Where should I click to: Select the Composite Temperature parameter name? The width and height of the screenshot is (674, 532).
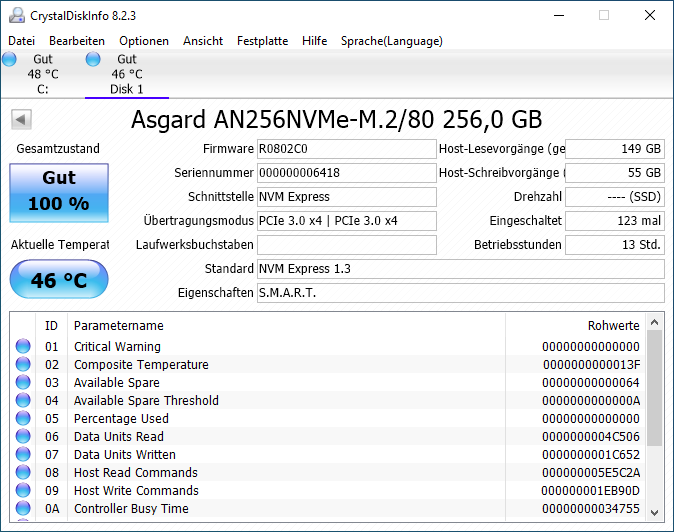point(141,364)
